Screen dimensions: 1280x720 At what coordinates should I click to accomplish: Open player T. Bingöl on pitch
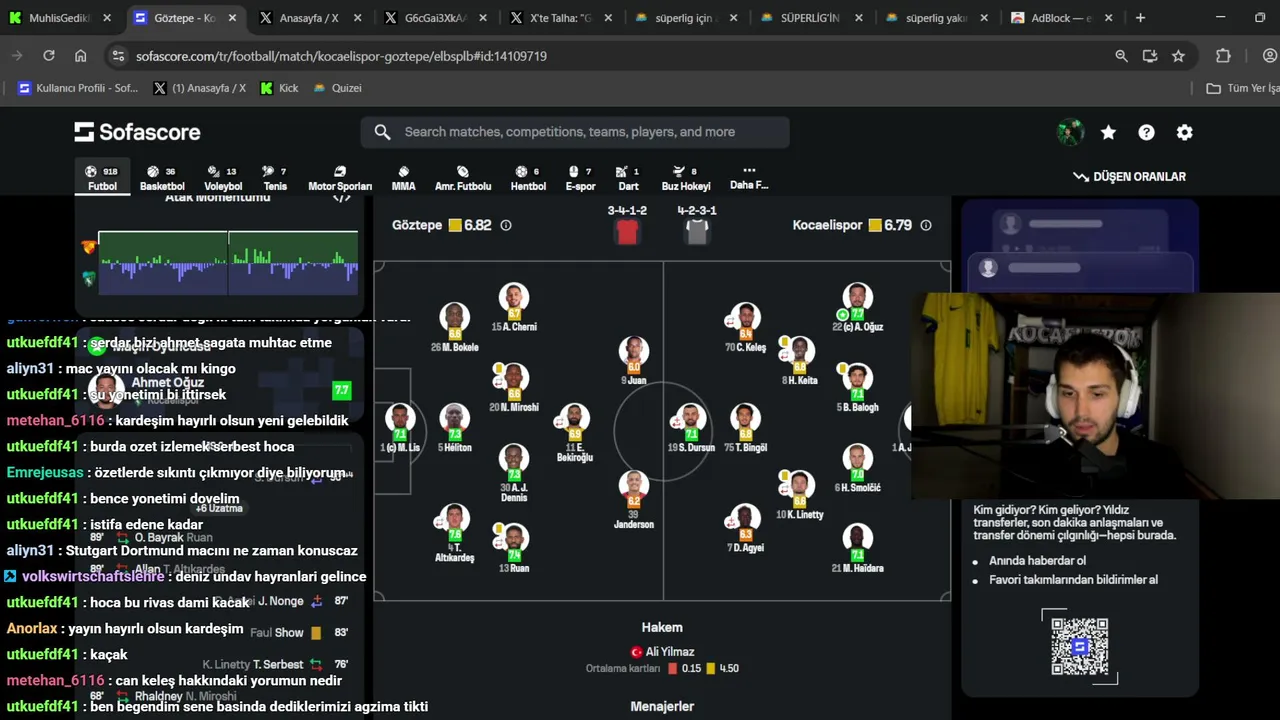click(x=745, y=428)
